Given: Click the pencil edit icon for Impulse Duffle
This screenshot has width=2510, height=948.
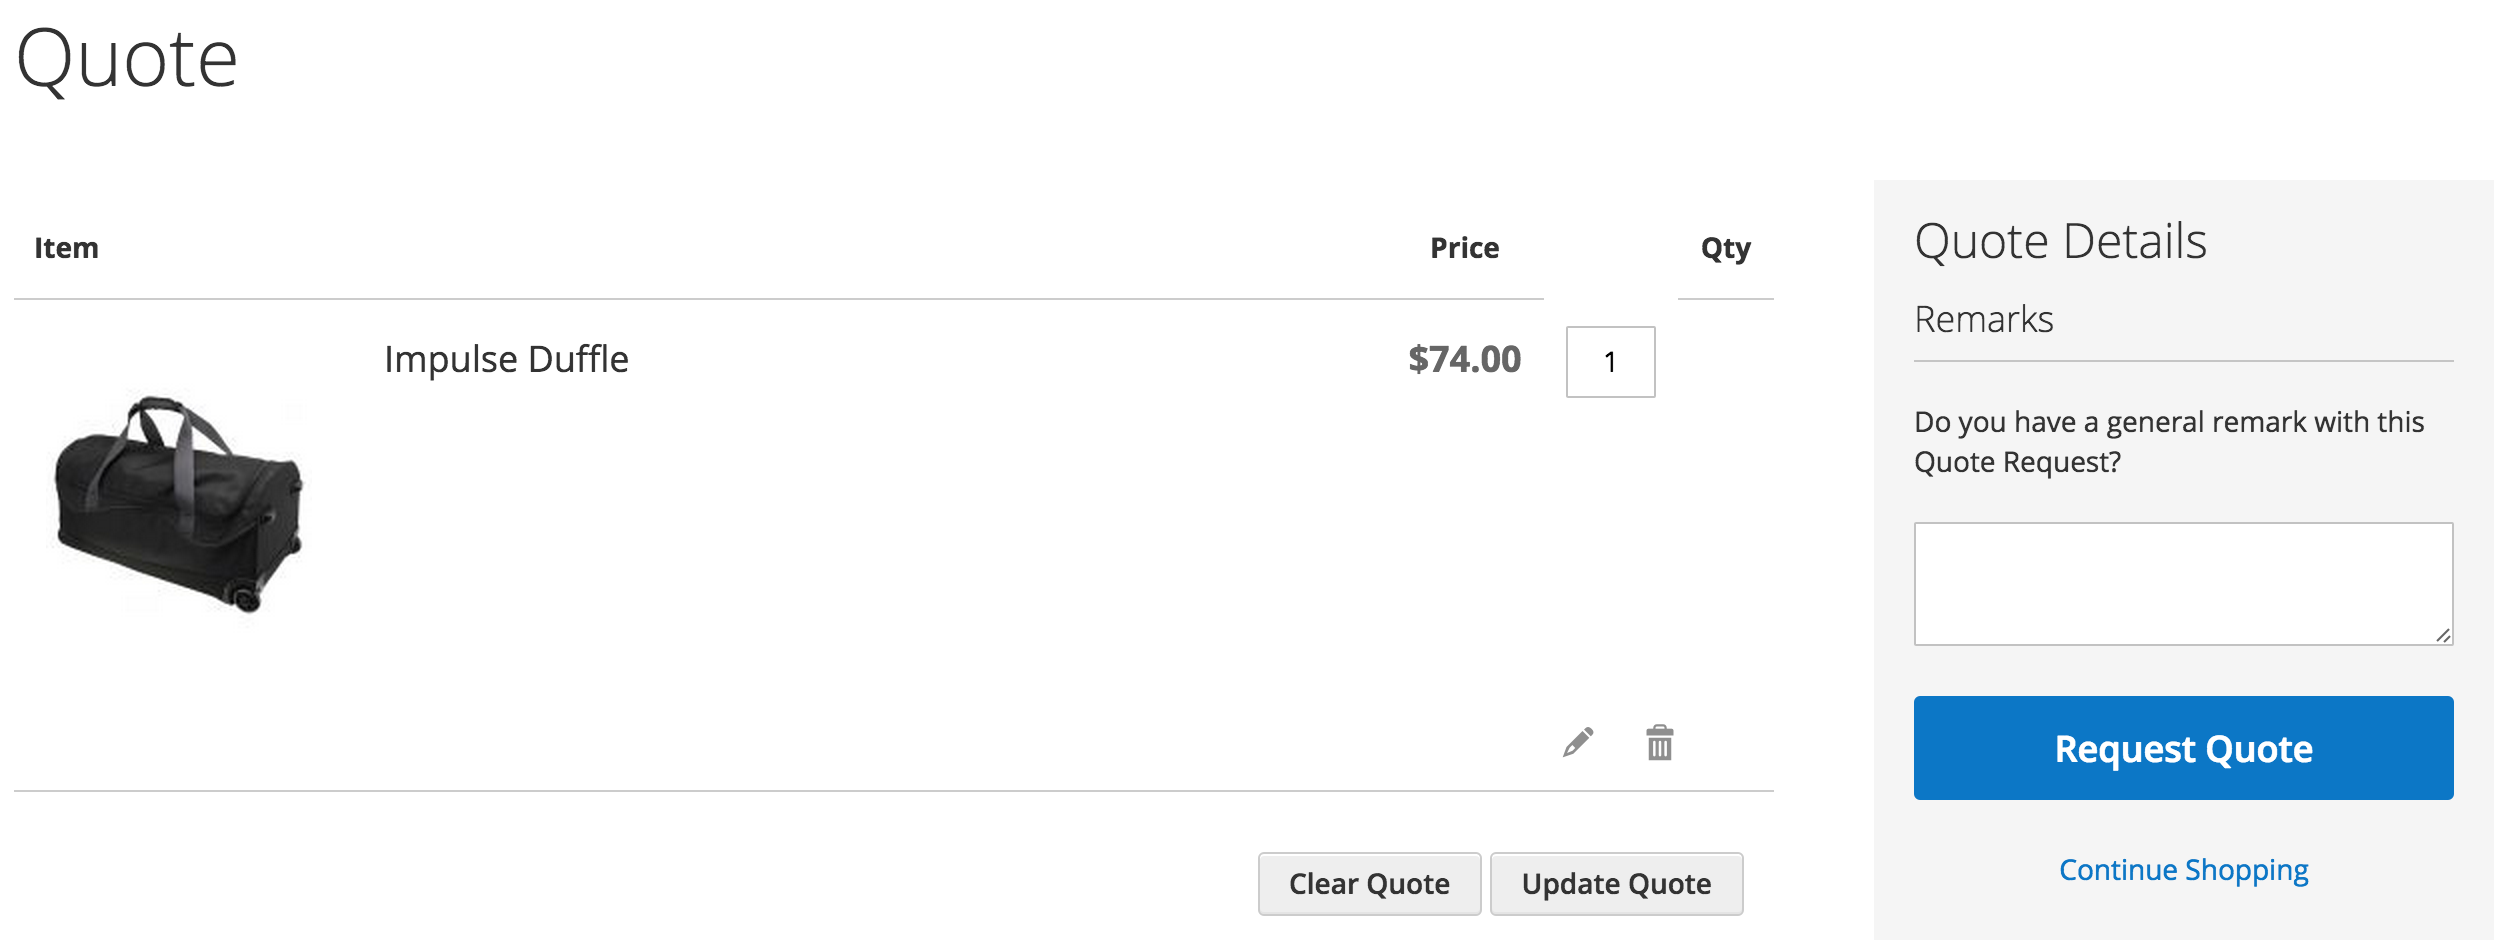Looking at the screenshot, I should tap(1578, 743).
